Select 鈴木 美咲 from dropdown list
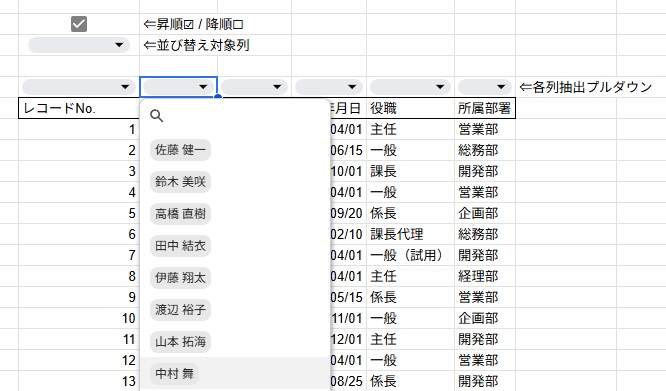 (181, 182)
